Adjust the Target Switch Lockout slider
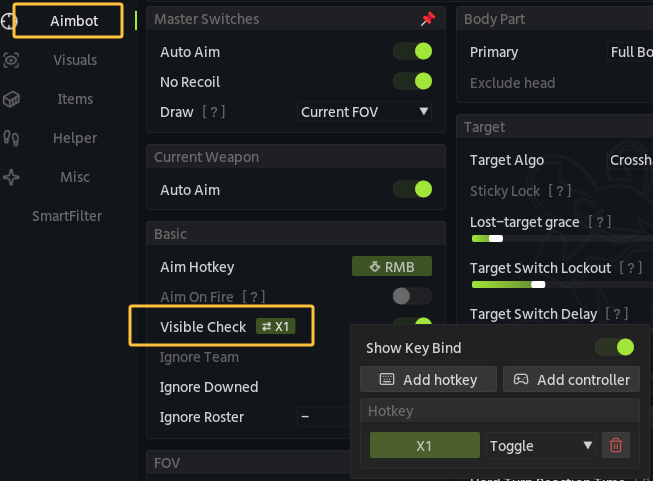This screenshot has width=653, height=481. click(562, 284)
